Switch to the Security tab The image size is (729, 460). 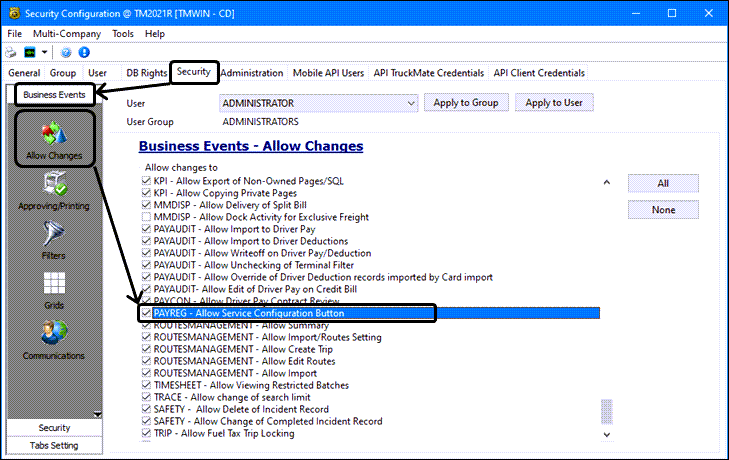point(194,72)
